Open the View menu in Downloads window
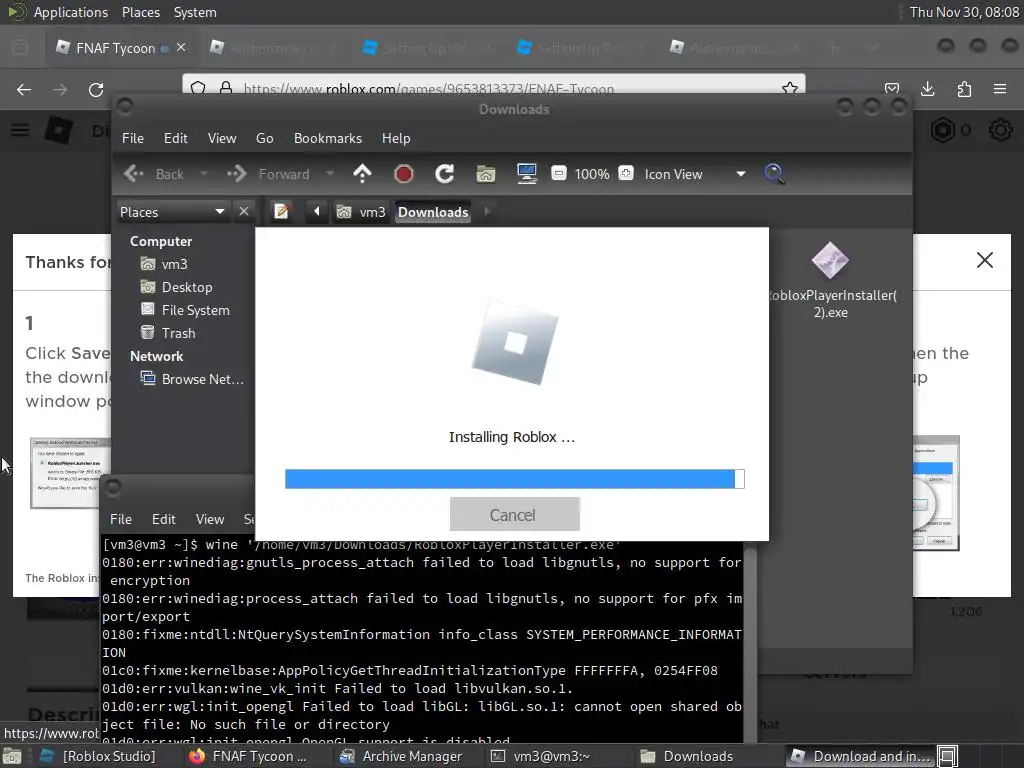This screenshot has height=768, width=1024. (222, 138)
